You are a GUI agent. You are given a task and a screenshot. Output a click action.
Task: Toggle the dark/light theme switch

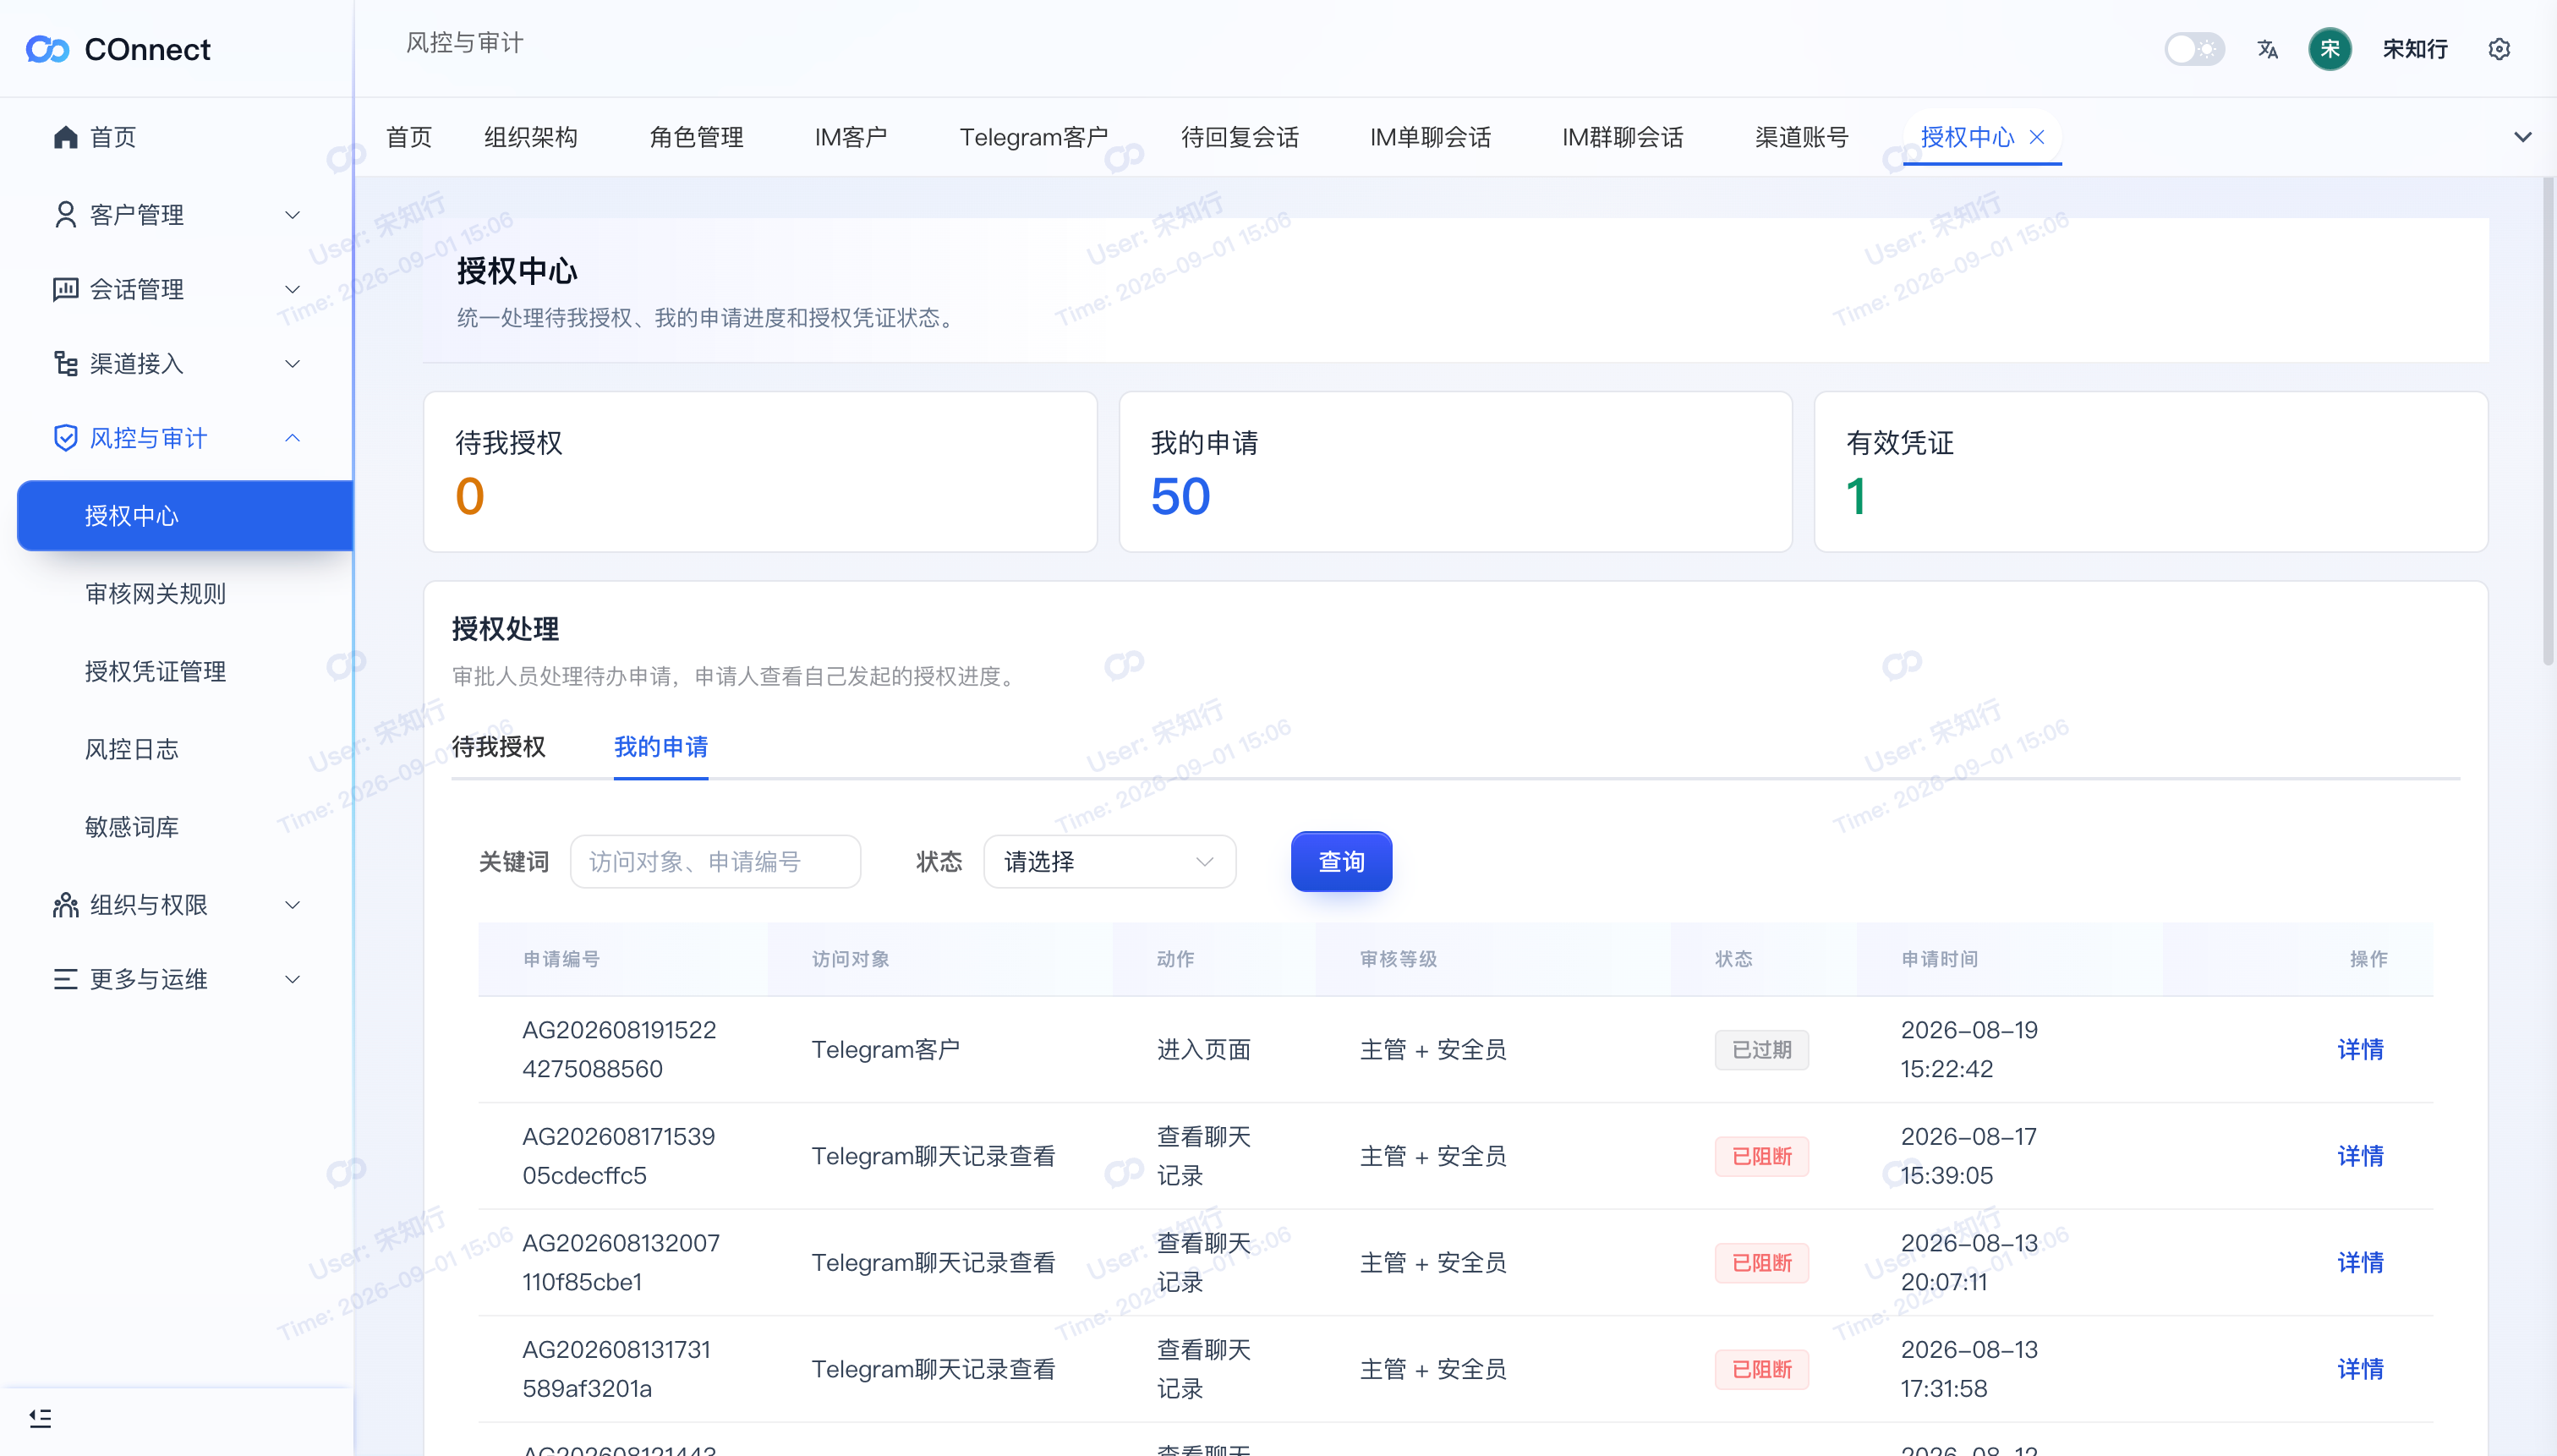tap(2194, 49)
